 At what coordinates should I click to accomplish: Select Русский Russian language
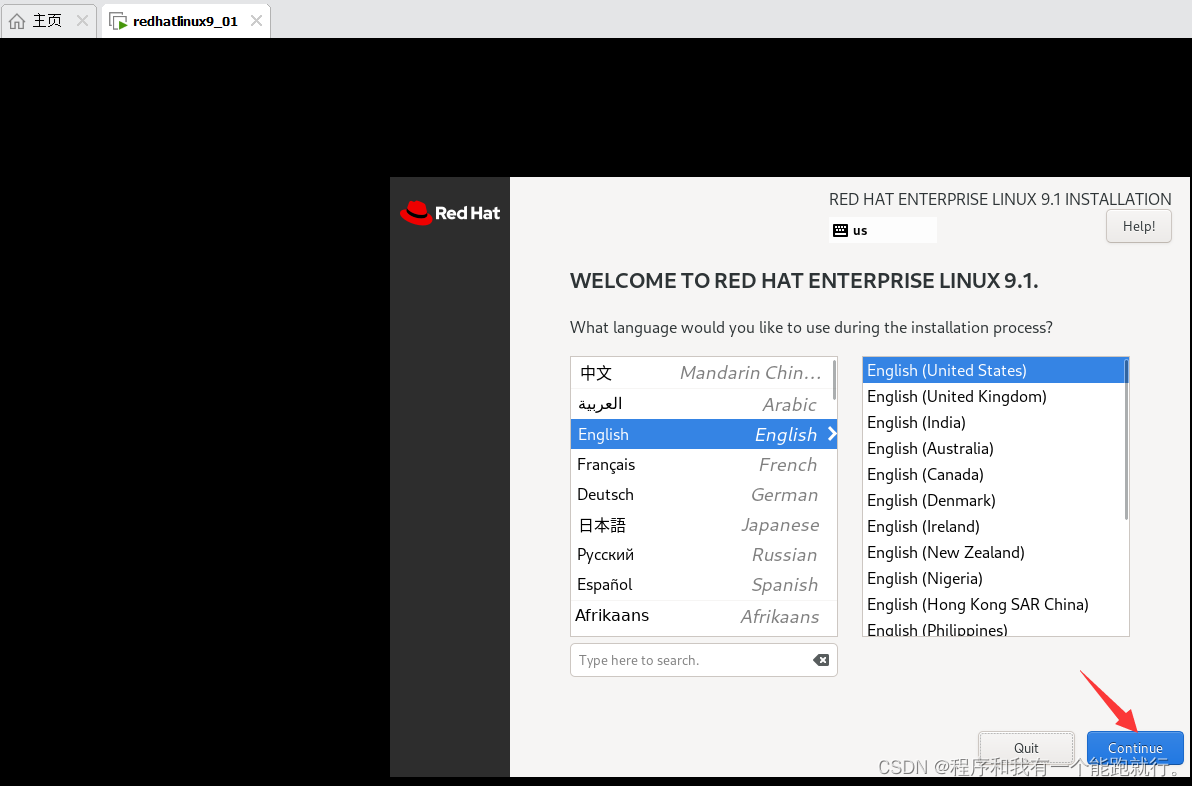703,555
